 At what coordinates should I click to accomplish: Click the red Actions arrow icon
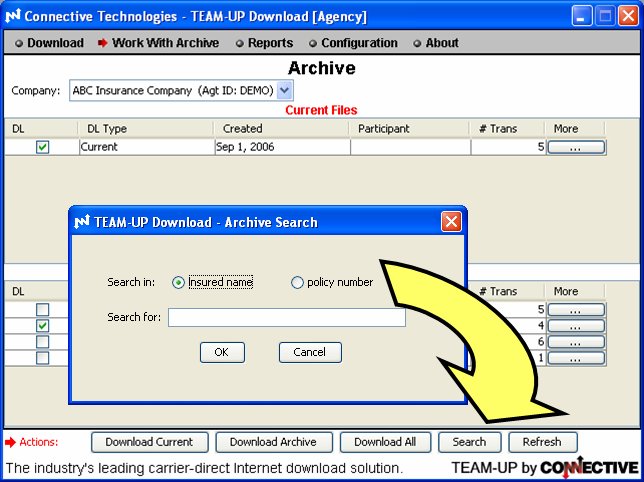pos(11,442)
